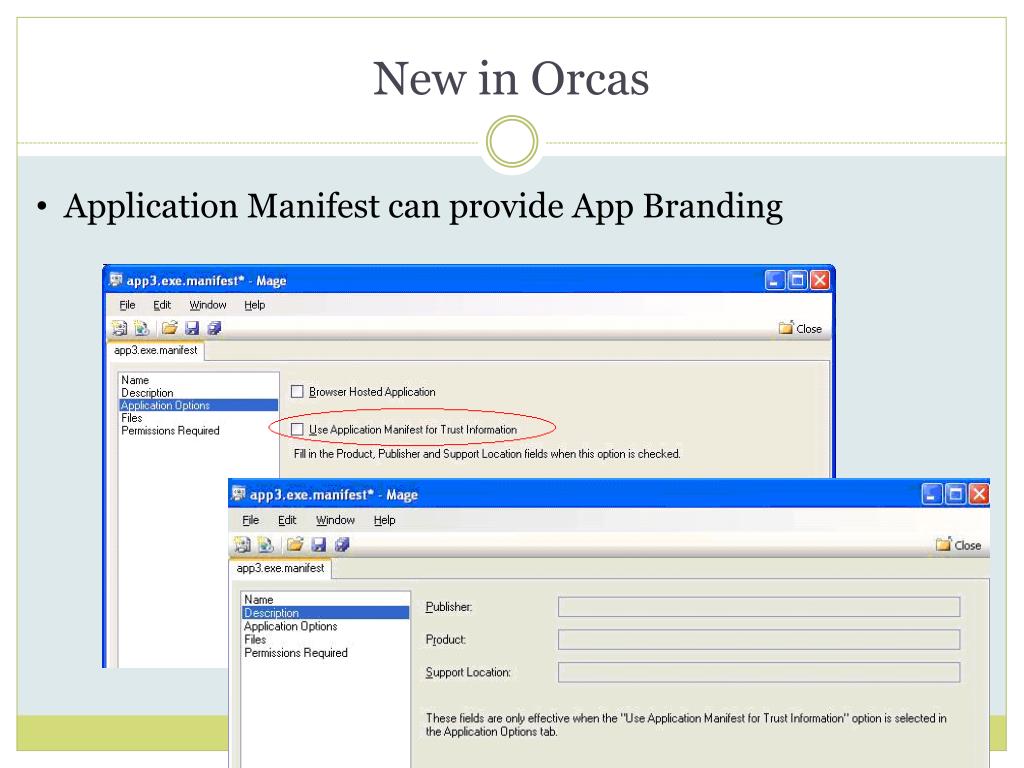Click New Application Manifest icon in back Mage window
1024x768 pixels.
[x=120, y=328]
